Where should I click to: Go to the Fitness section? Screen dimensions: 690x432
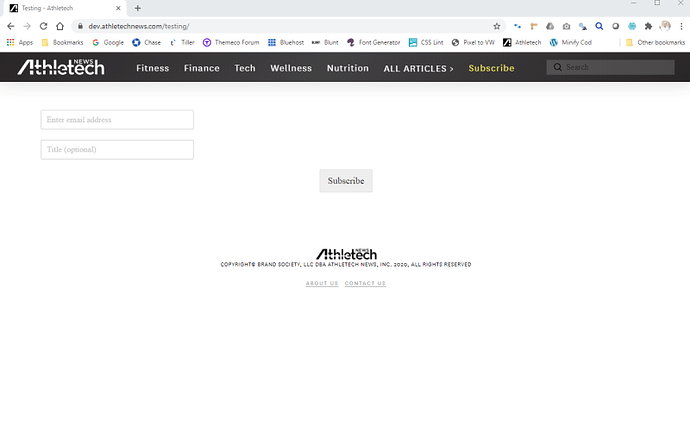[x=153, y=68]
